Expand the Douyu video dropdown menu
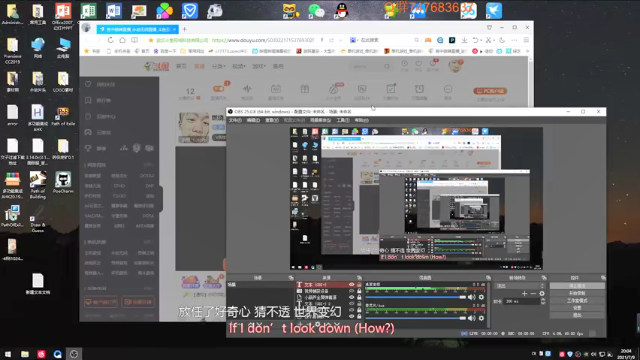The height and width of the screenshot is (360, 640). [x=238, y=66]
